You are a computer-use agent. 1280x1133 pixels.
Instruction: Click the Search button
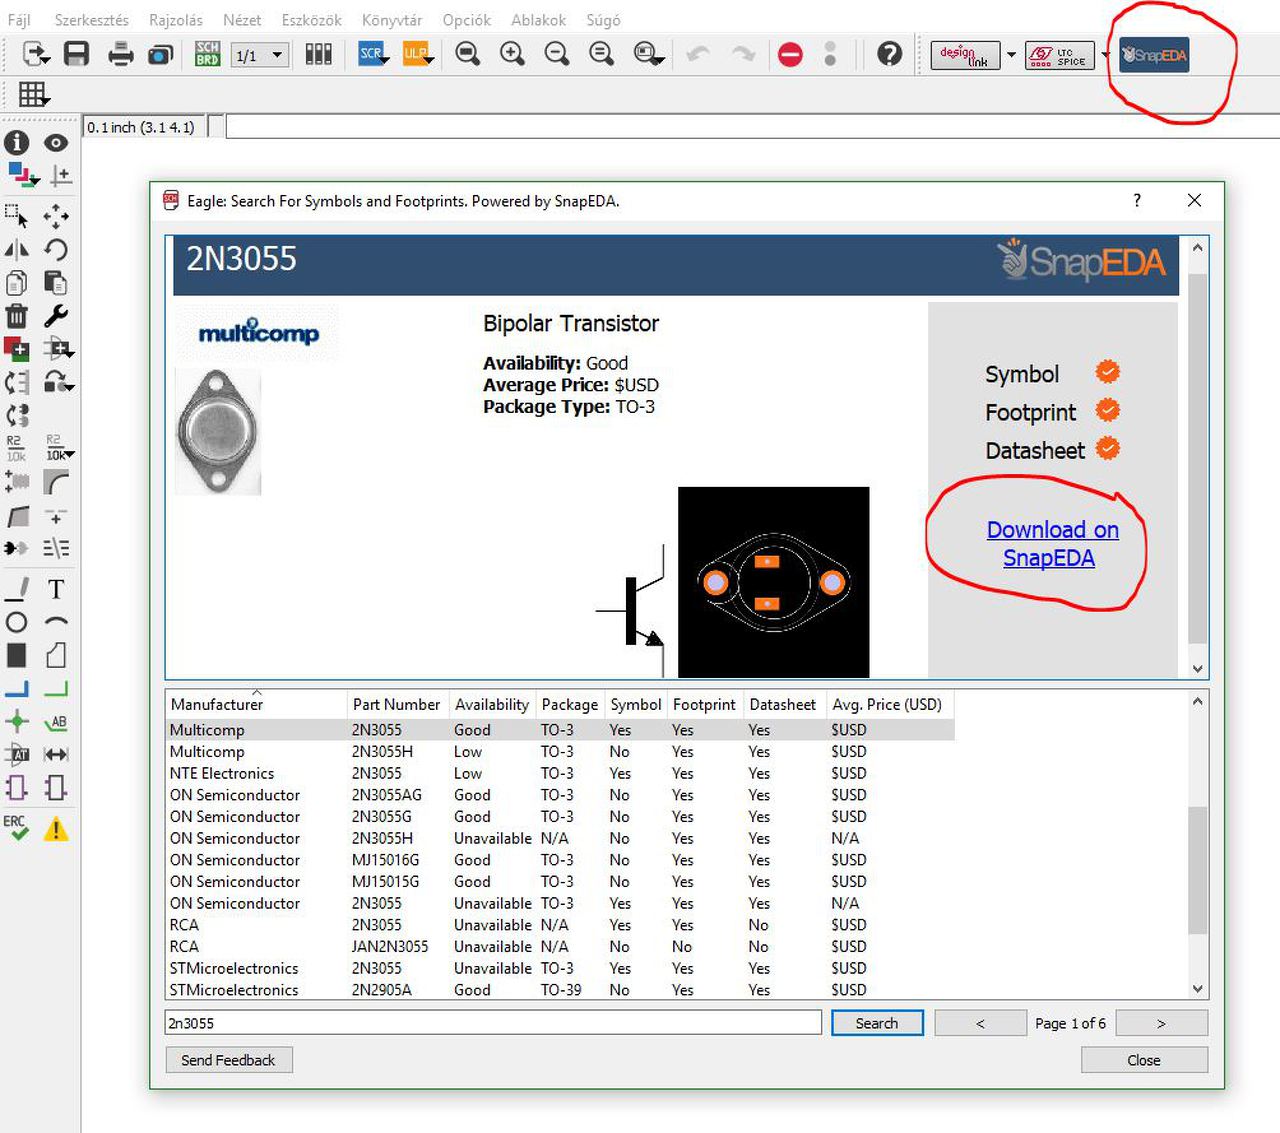coord(877,1023)
